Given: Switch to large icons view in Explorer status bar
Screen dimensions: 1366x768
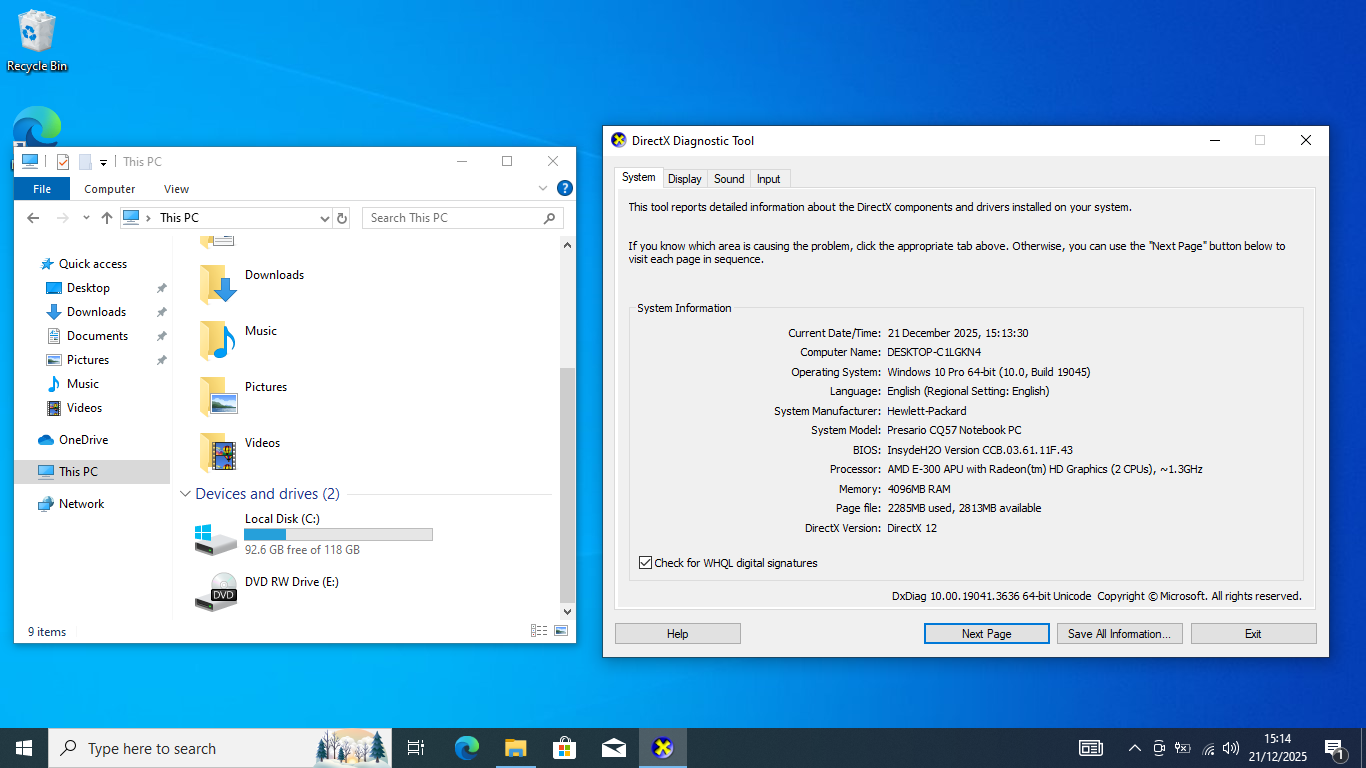Looking at the screenshot, I should pyautogui.click(x=561, y=631).
